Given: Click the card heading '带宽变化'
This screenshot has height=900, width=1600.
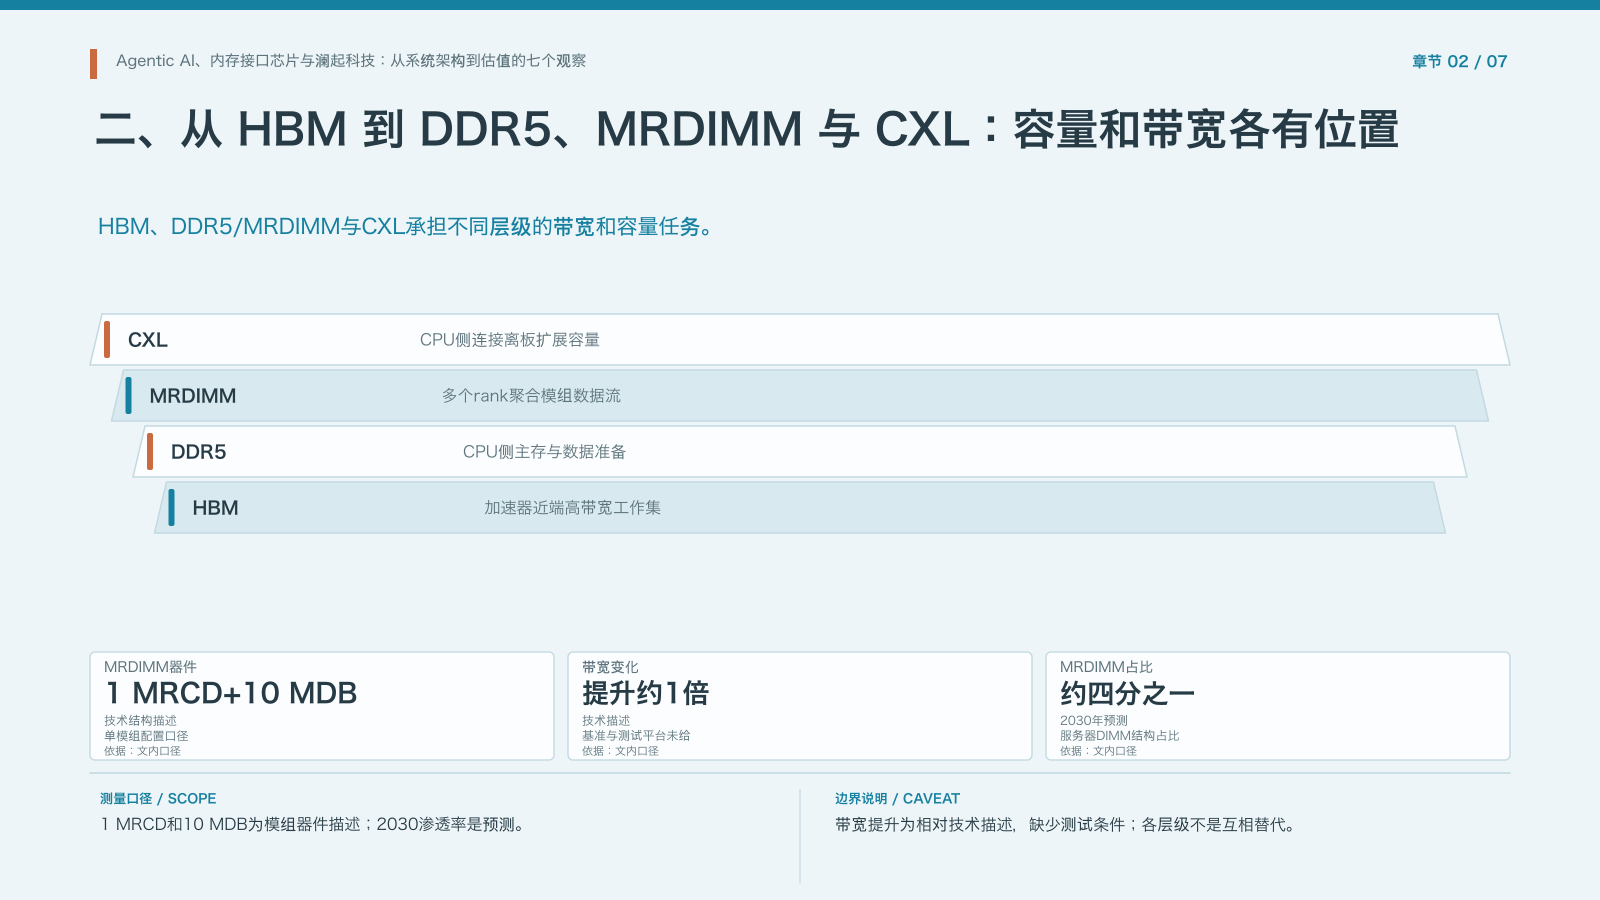Looking at the screenshot, I should click(x=610, y=667).
